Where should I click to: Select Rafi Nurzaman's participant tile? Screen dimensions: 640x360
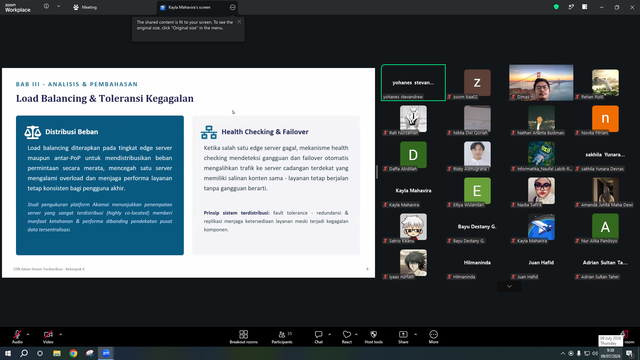pyautogui.click(x=413, y=119)
